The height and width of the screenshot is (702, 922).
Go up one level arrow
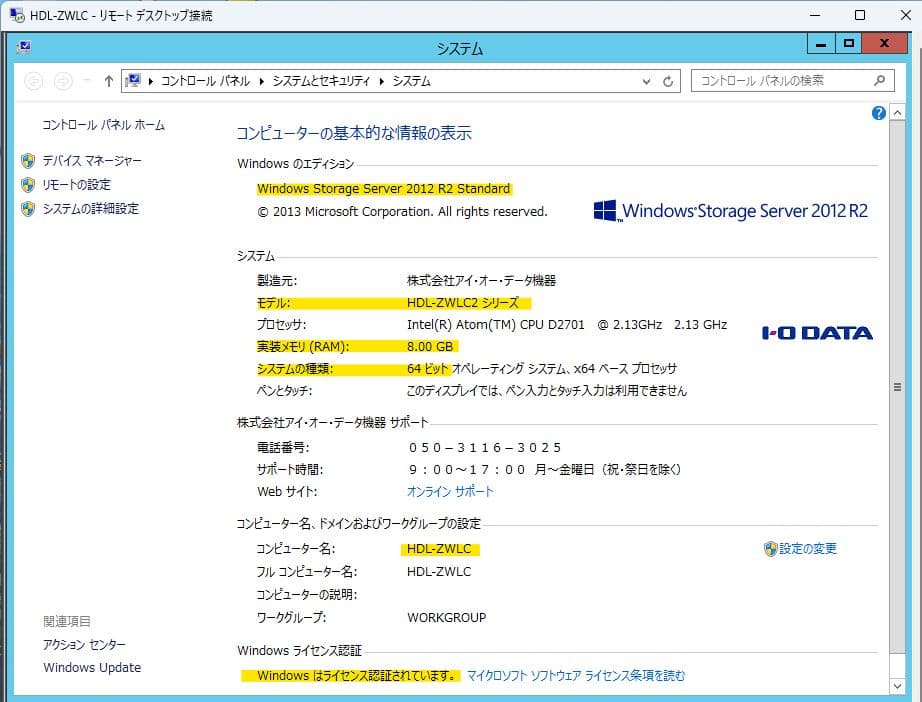[108, 81]
